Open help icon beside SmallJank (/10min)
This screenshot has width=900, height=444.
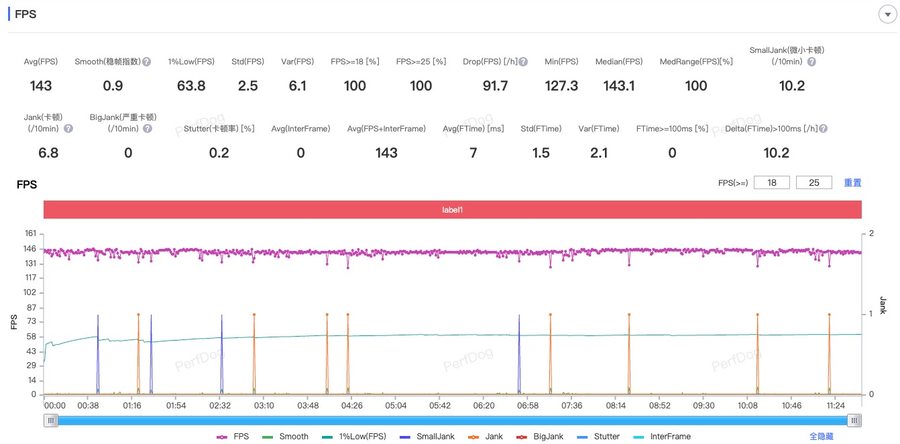(811, 61)
